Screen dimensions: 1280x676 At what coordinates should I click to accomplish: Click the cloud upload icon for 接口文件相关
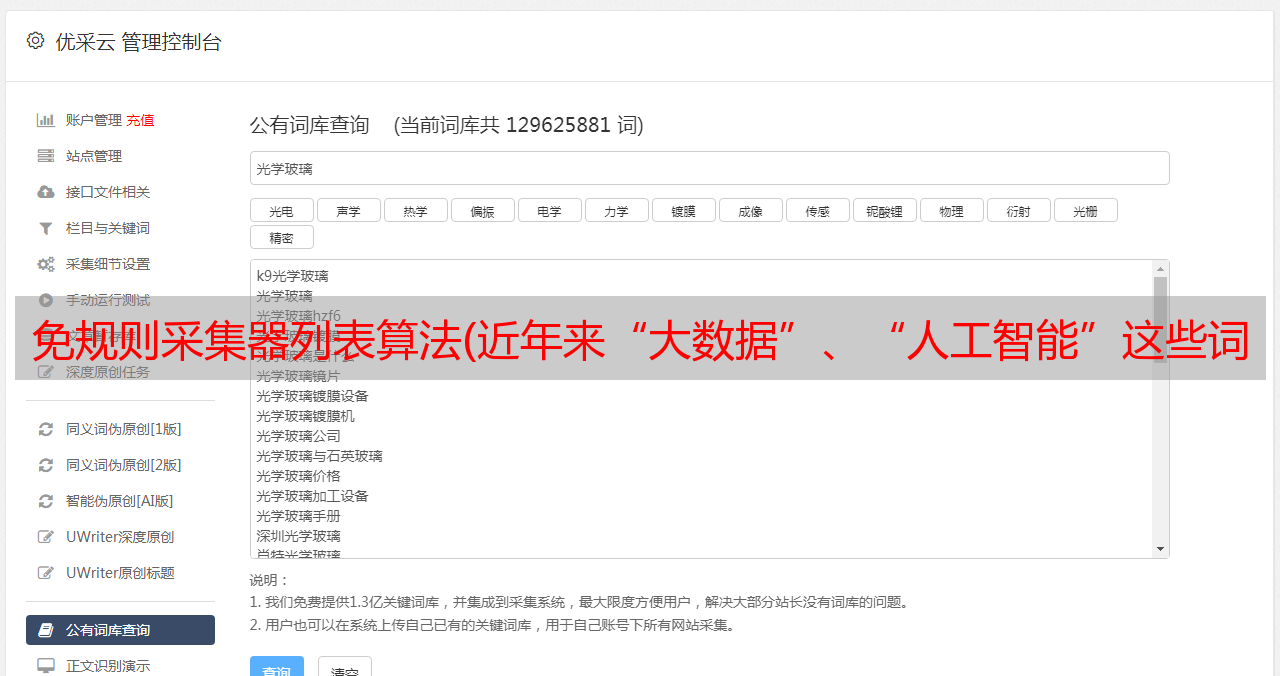point(46,192)
